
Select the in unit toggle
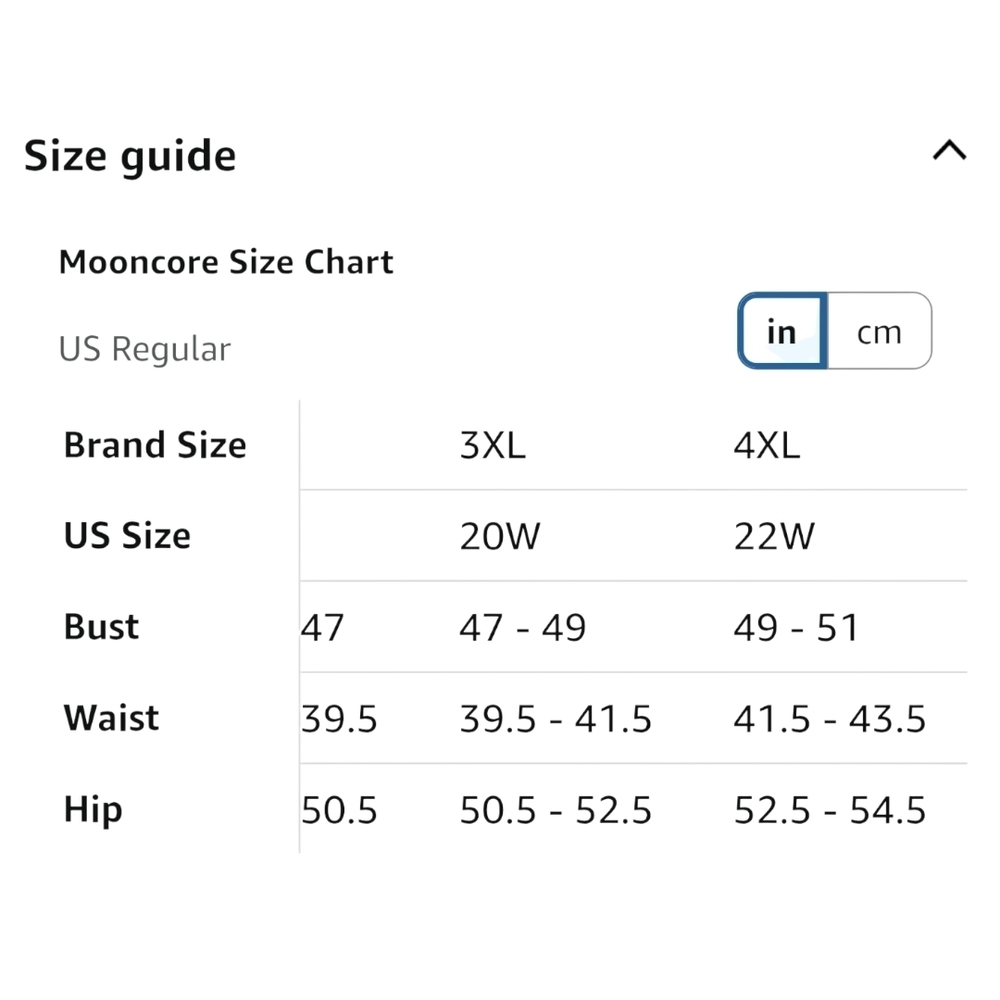click(783, 331)
